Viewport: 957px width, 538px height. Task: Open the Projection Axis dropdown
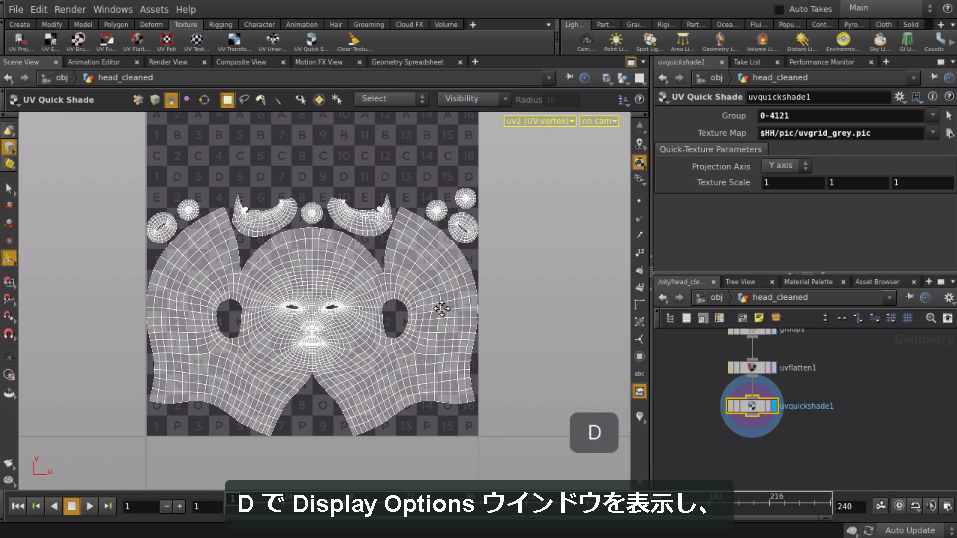pos(785,165)
